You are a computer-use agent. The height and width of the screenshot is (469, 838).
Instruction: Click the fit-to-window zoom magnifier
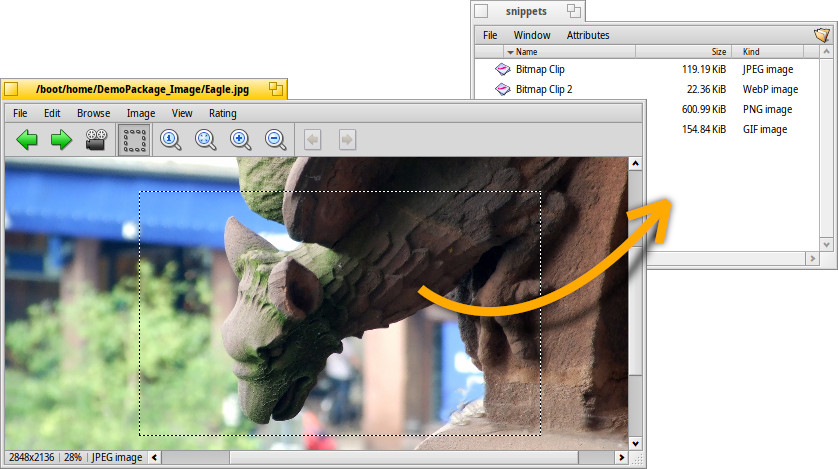pyautogui.click(x=206, y=140)
